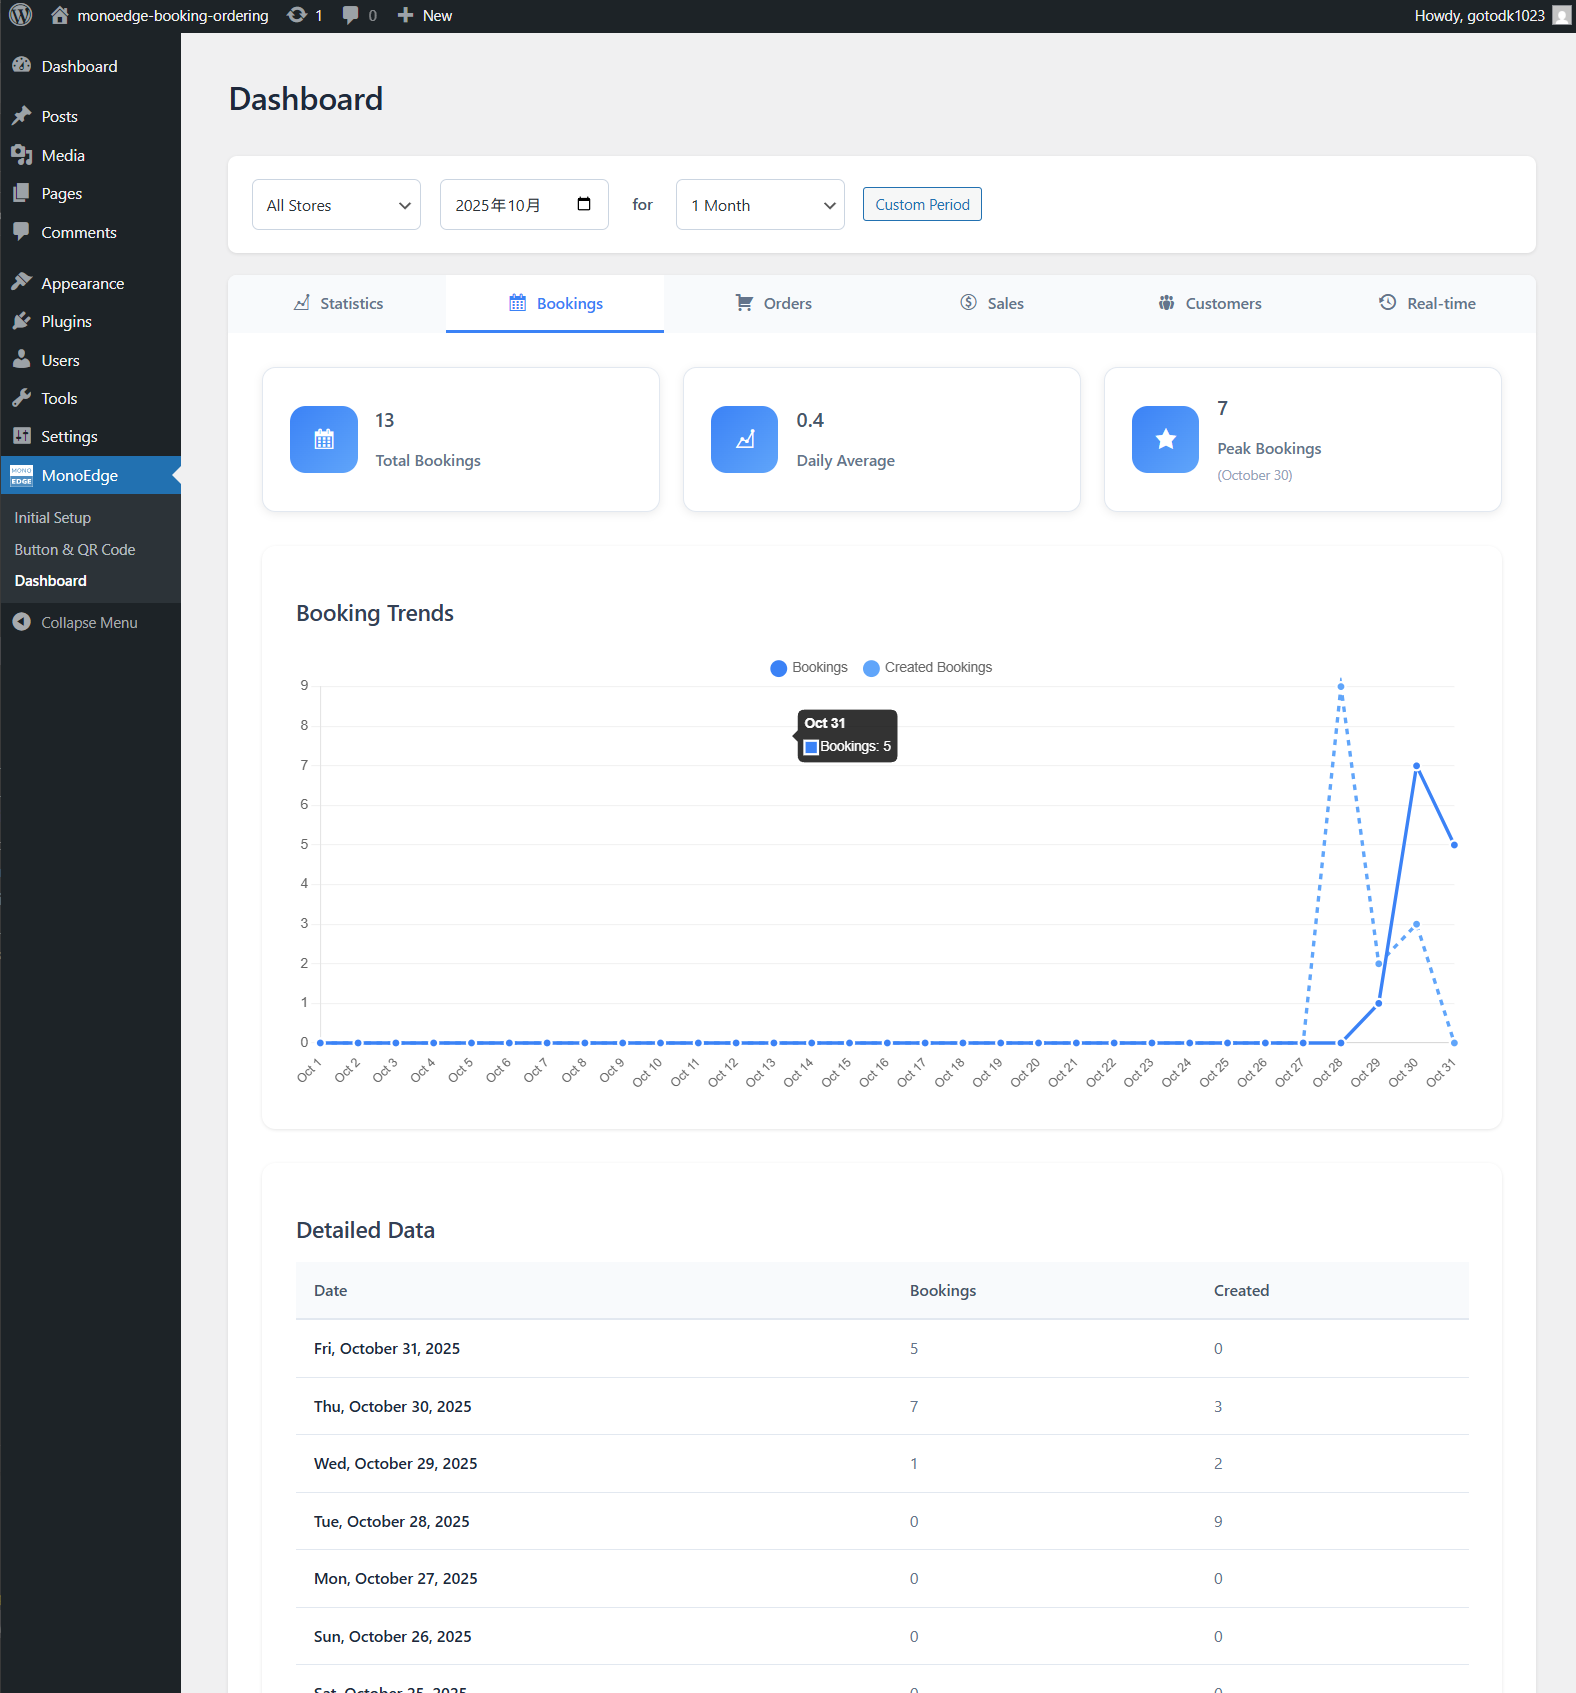This screenshot has height=1693, width=1576.
Task: Click the Dashboard gauge icon in sidebar
Action: click(22, 65)
